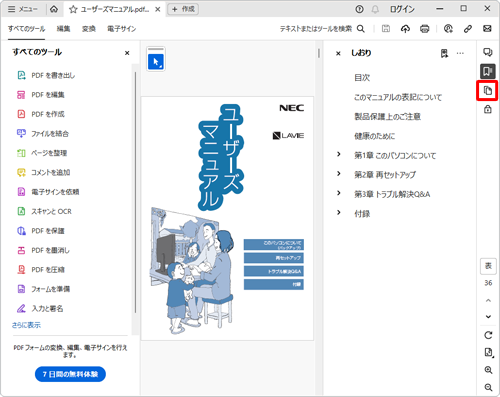This screenshot has width=500, height=397.
Task: Open the 変換 tab
Action: coord(89,29)
